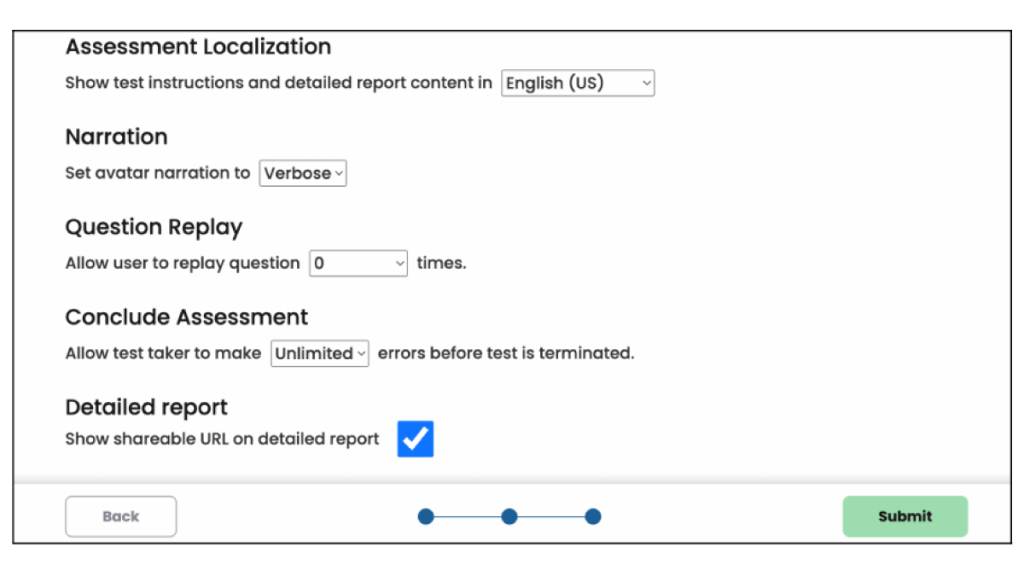Select the Conclude Assessment heading
Screen dimensions: 1024x576
[x=186, y=317]
